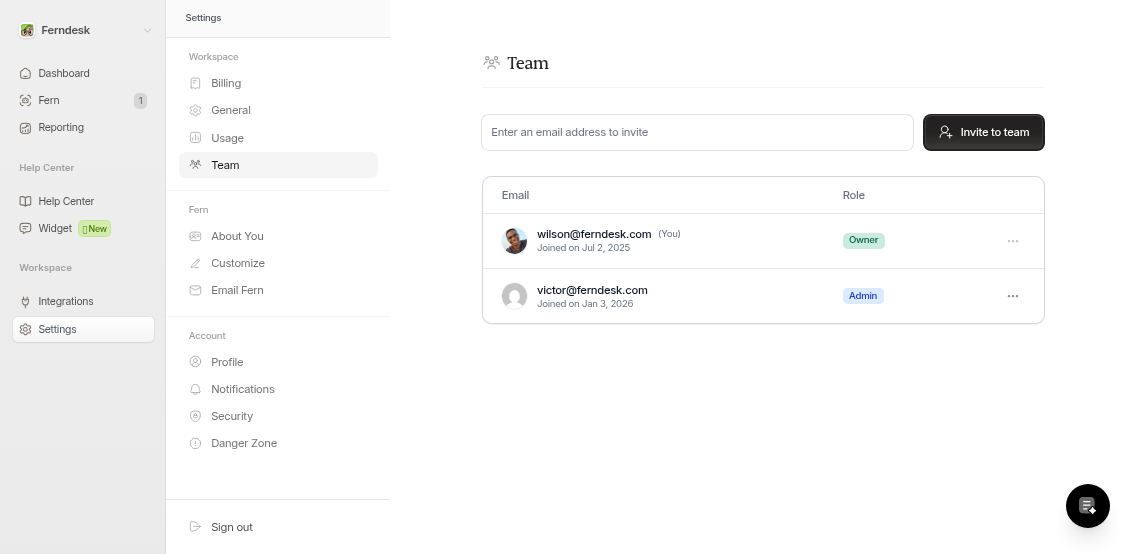Click the General gear icon
The width and height of the screenshot is (1136, 554).
click(196, 110)
